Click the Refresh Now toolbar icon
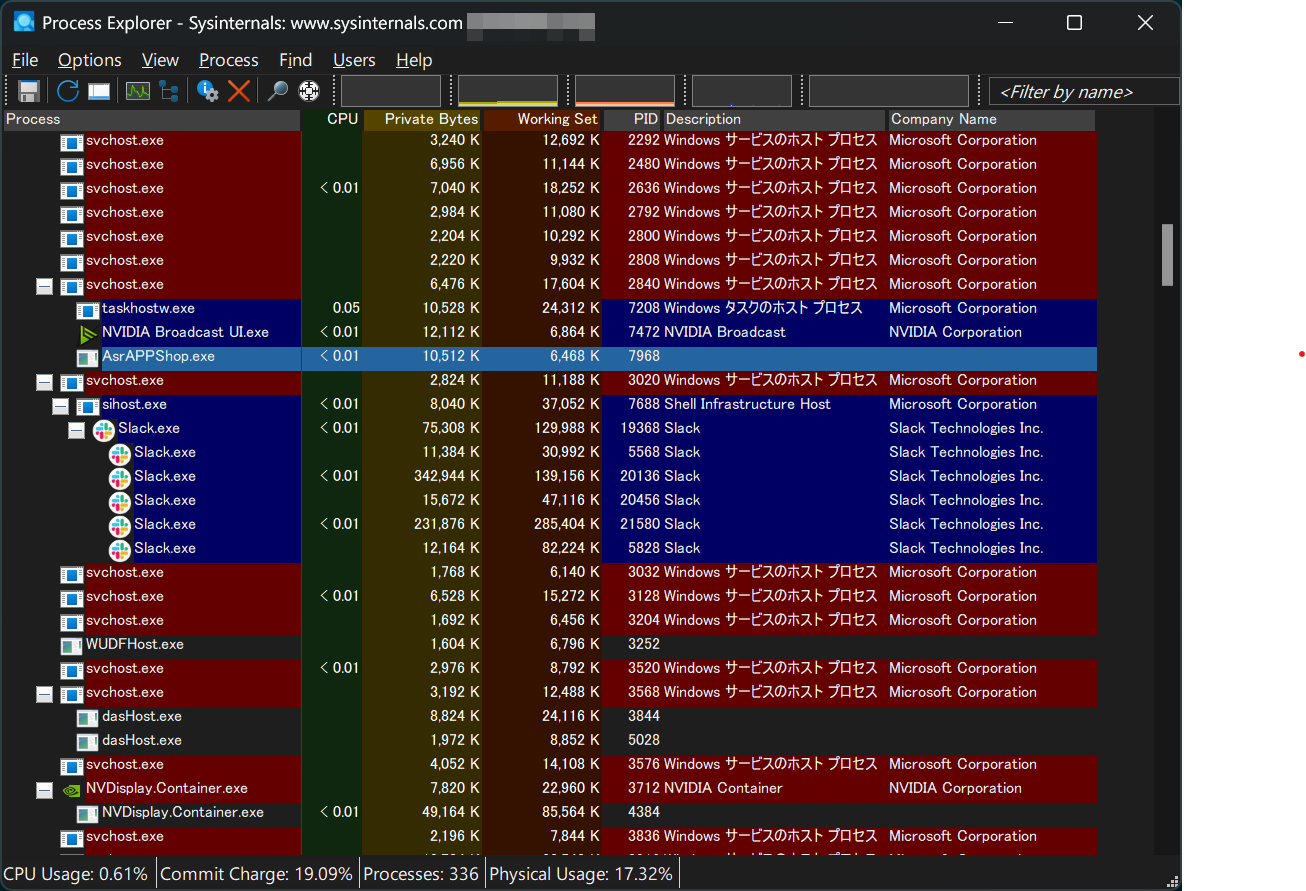The height and width of the screenshot is (891, 1306). tap(67, 91)
